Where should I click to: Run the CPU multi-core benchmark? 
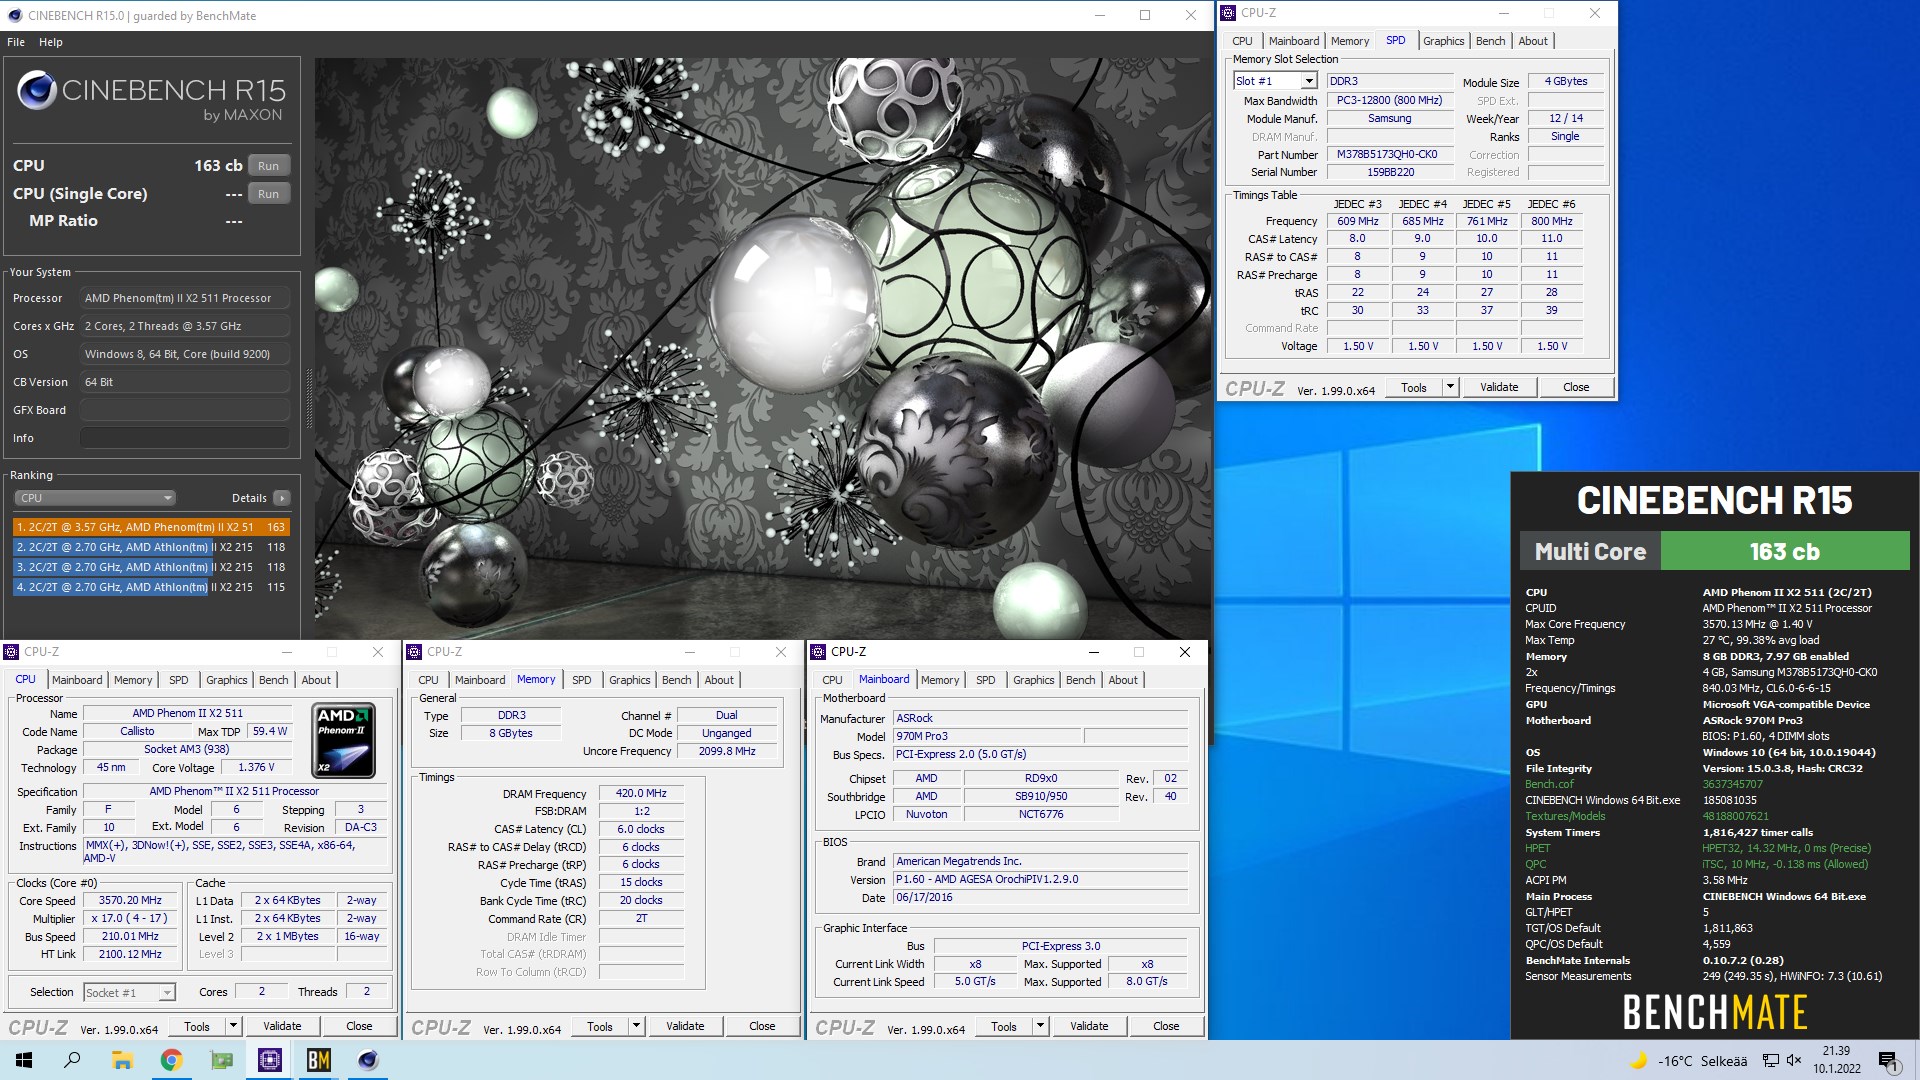pyautogui.click(x=268, y=166)
